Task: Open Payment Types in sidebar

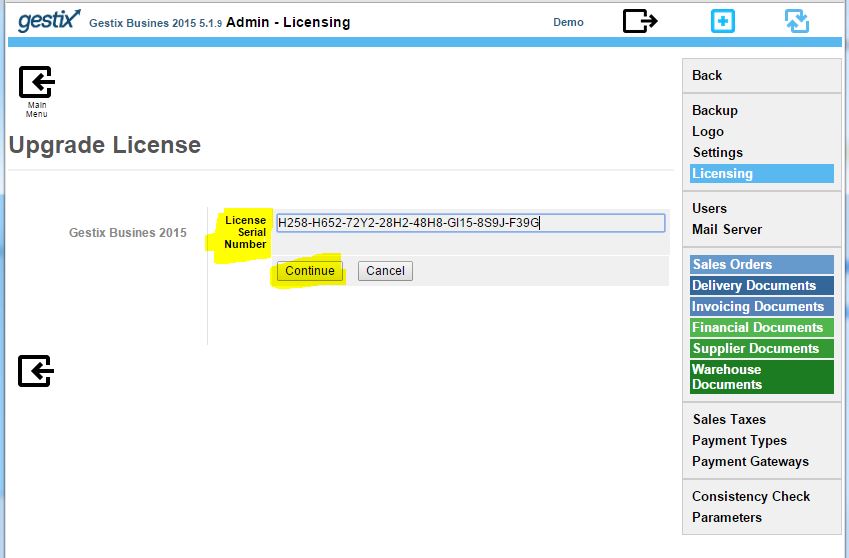Action: [x=739, y=441]
